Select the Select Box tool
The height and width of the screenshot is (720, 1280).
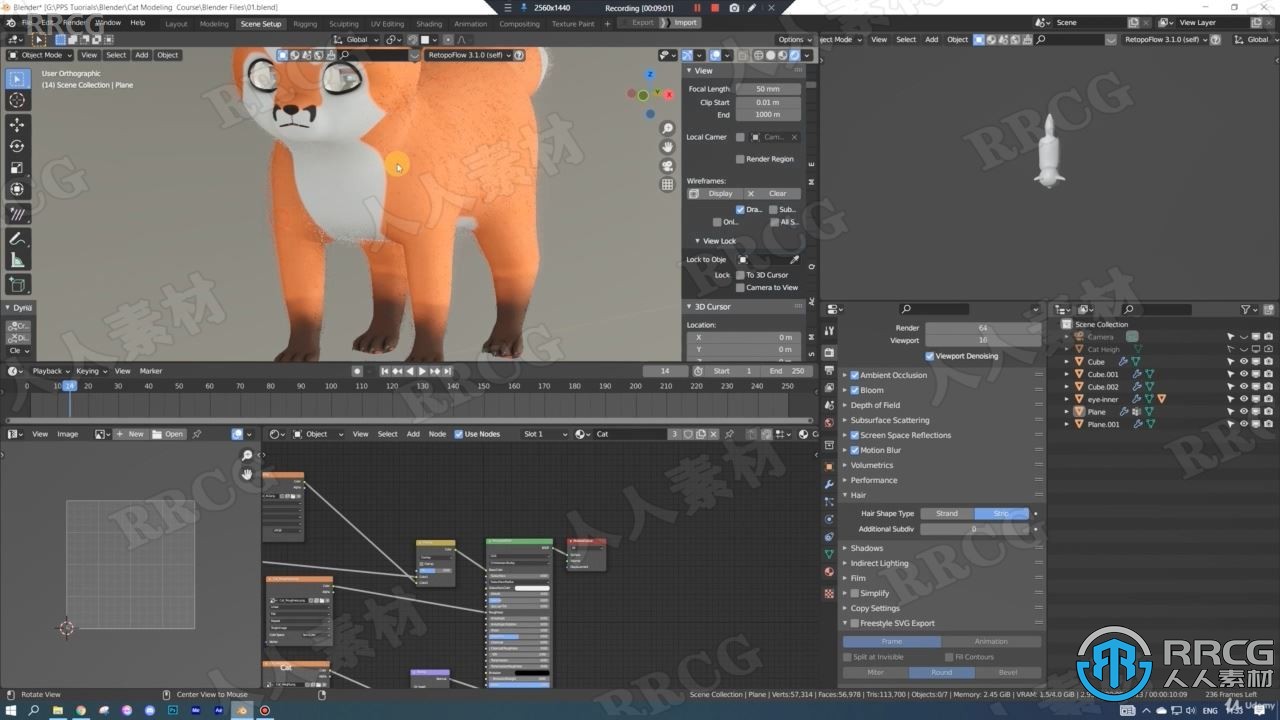click(x=17, y=79)
